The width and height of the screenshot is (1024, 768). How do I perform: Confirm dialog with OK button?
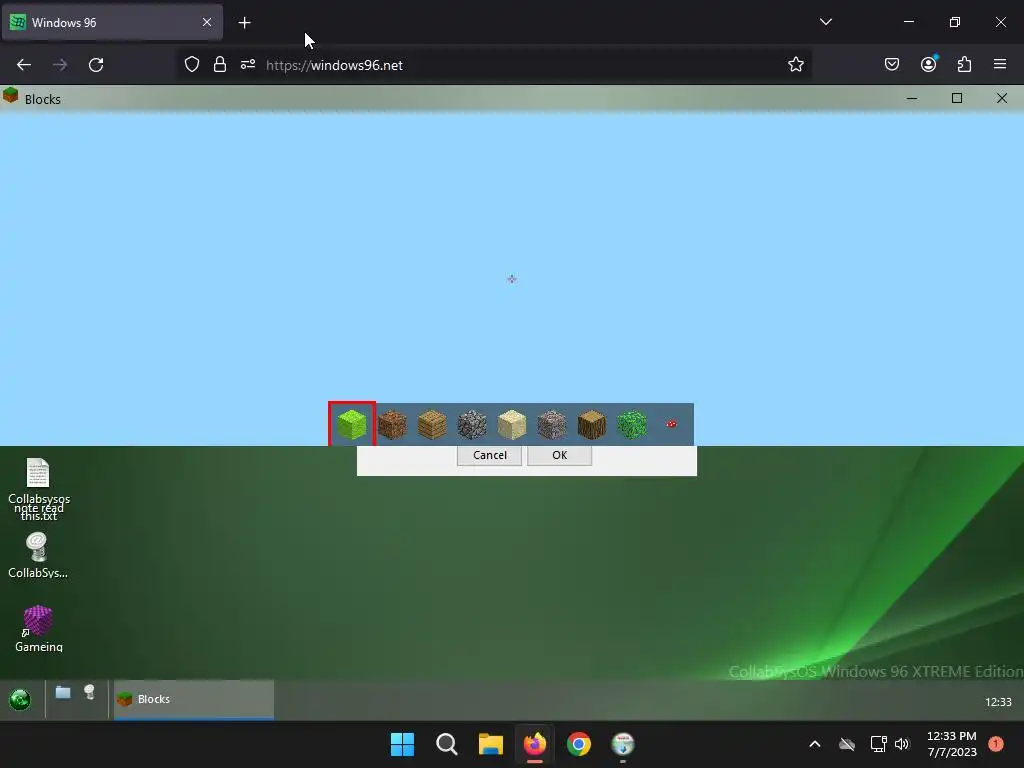[x=560, y=455]
